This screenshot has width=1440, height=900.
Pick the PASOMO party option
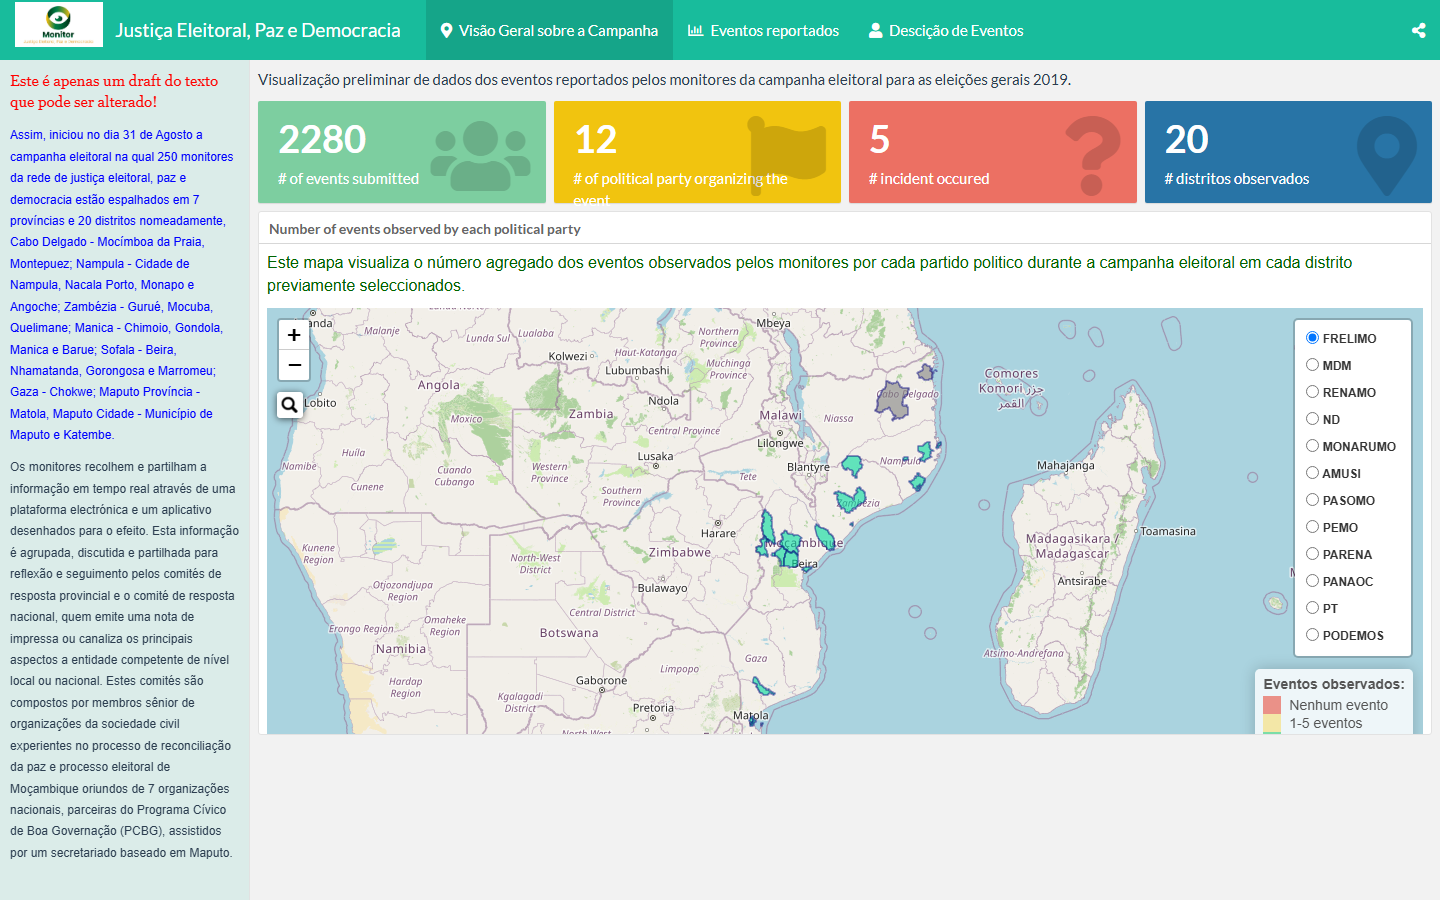click(x=1312, y=500)
